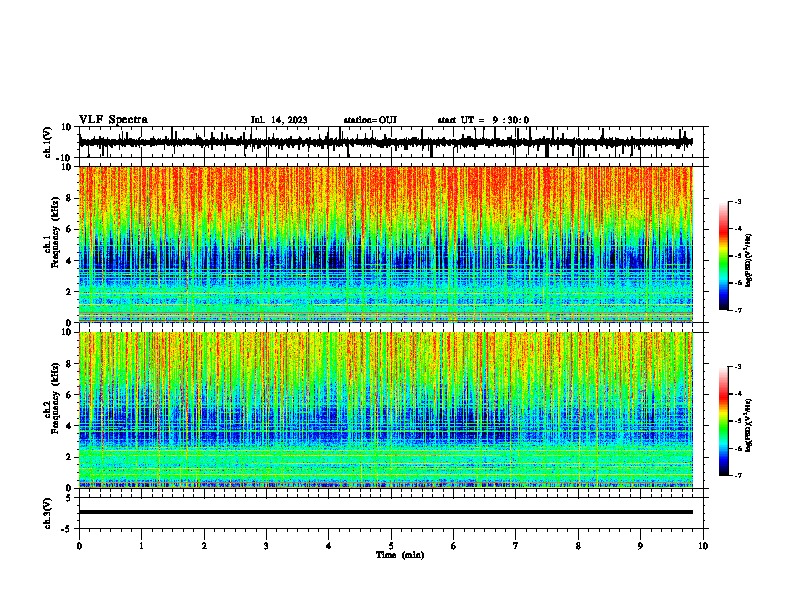Click the "6" kHz tick on ch.1 spectrogram
Image resolution: width=792 pixels, height=612 pixels.
point(69,229)
